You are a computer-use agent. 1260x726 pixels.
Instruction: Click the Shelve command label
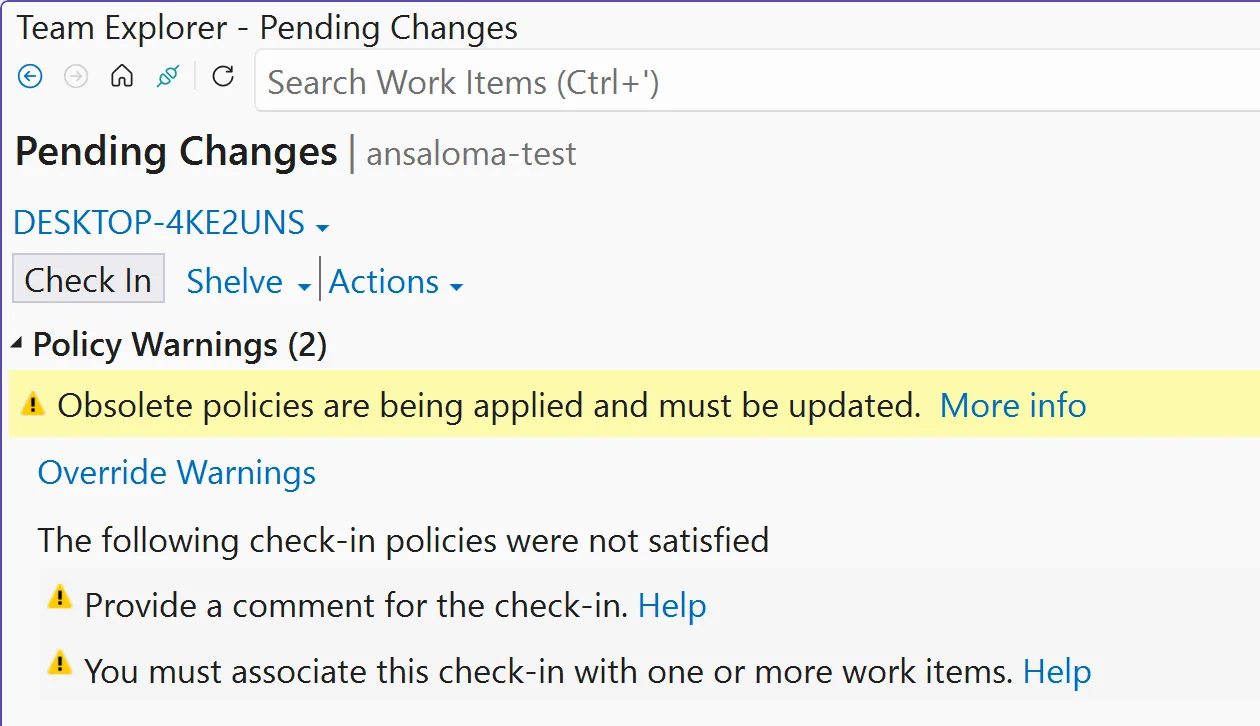[x=232, y=281]
